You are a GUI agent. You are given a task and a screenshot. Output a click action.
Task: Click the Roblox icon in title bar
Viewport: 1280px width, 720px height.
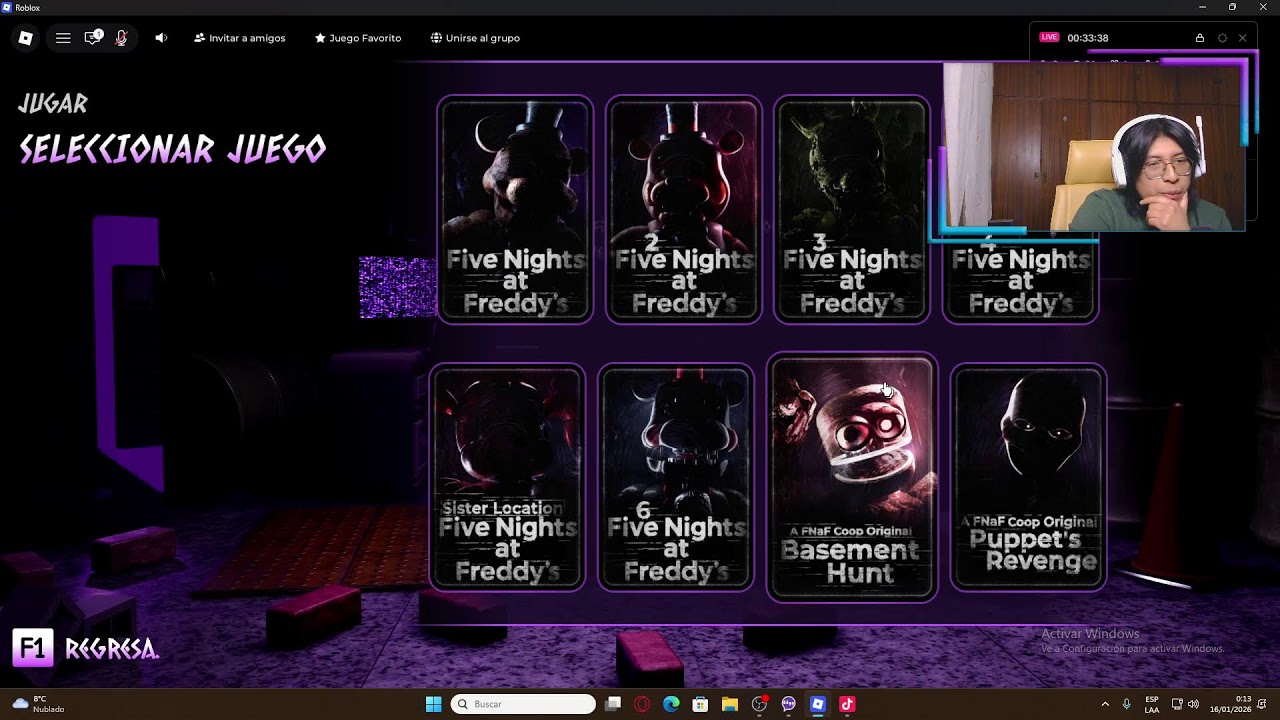pyautogui.click(x=7, y=7)
